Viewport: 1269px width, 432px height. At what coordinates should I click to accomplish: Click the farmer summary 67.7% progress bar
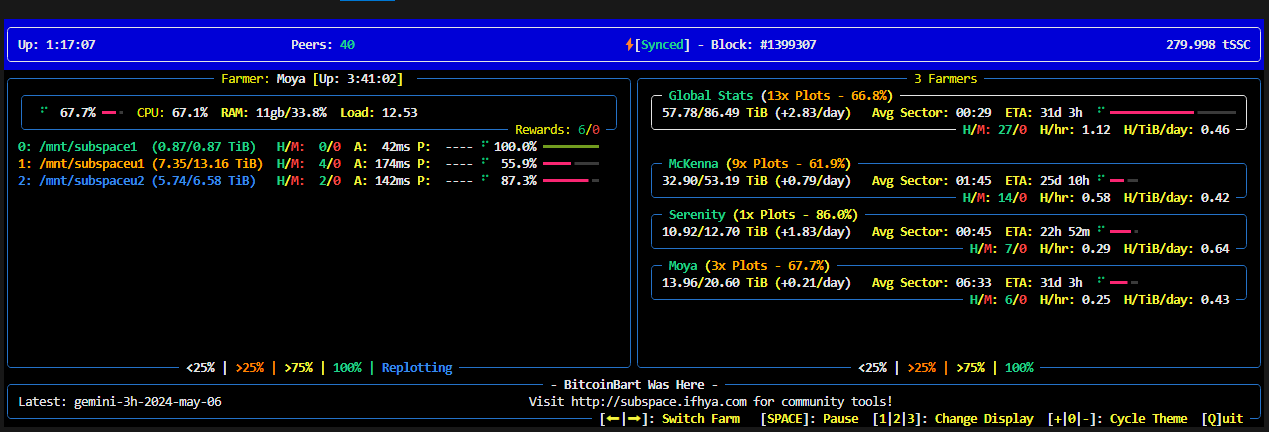112,112
